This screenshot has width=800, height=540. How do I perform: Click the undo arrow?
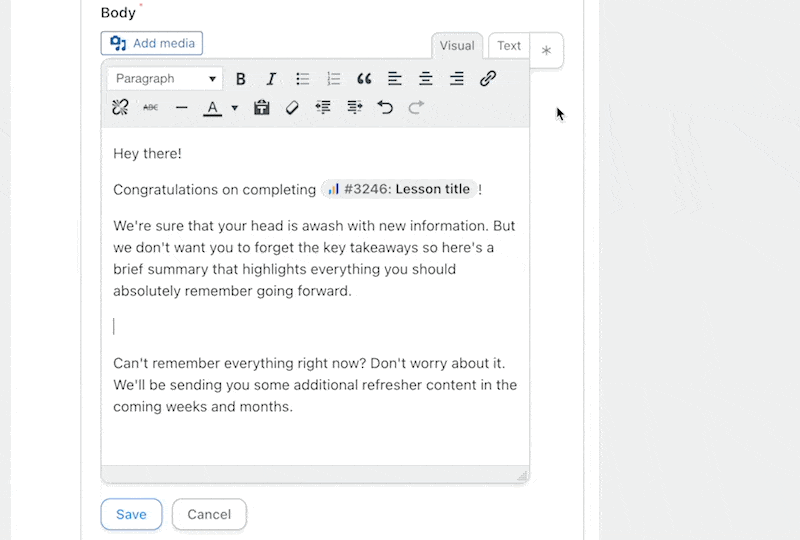pyautogui.click(x=385, y=107)
